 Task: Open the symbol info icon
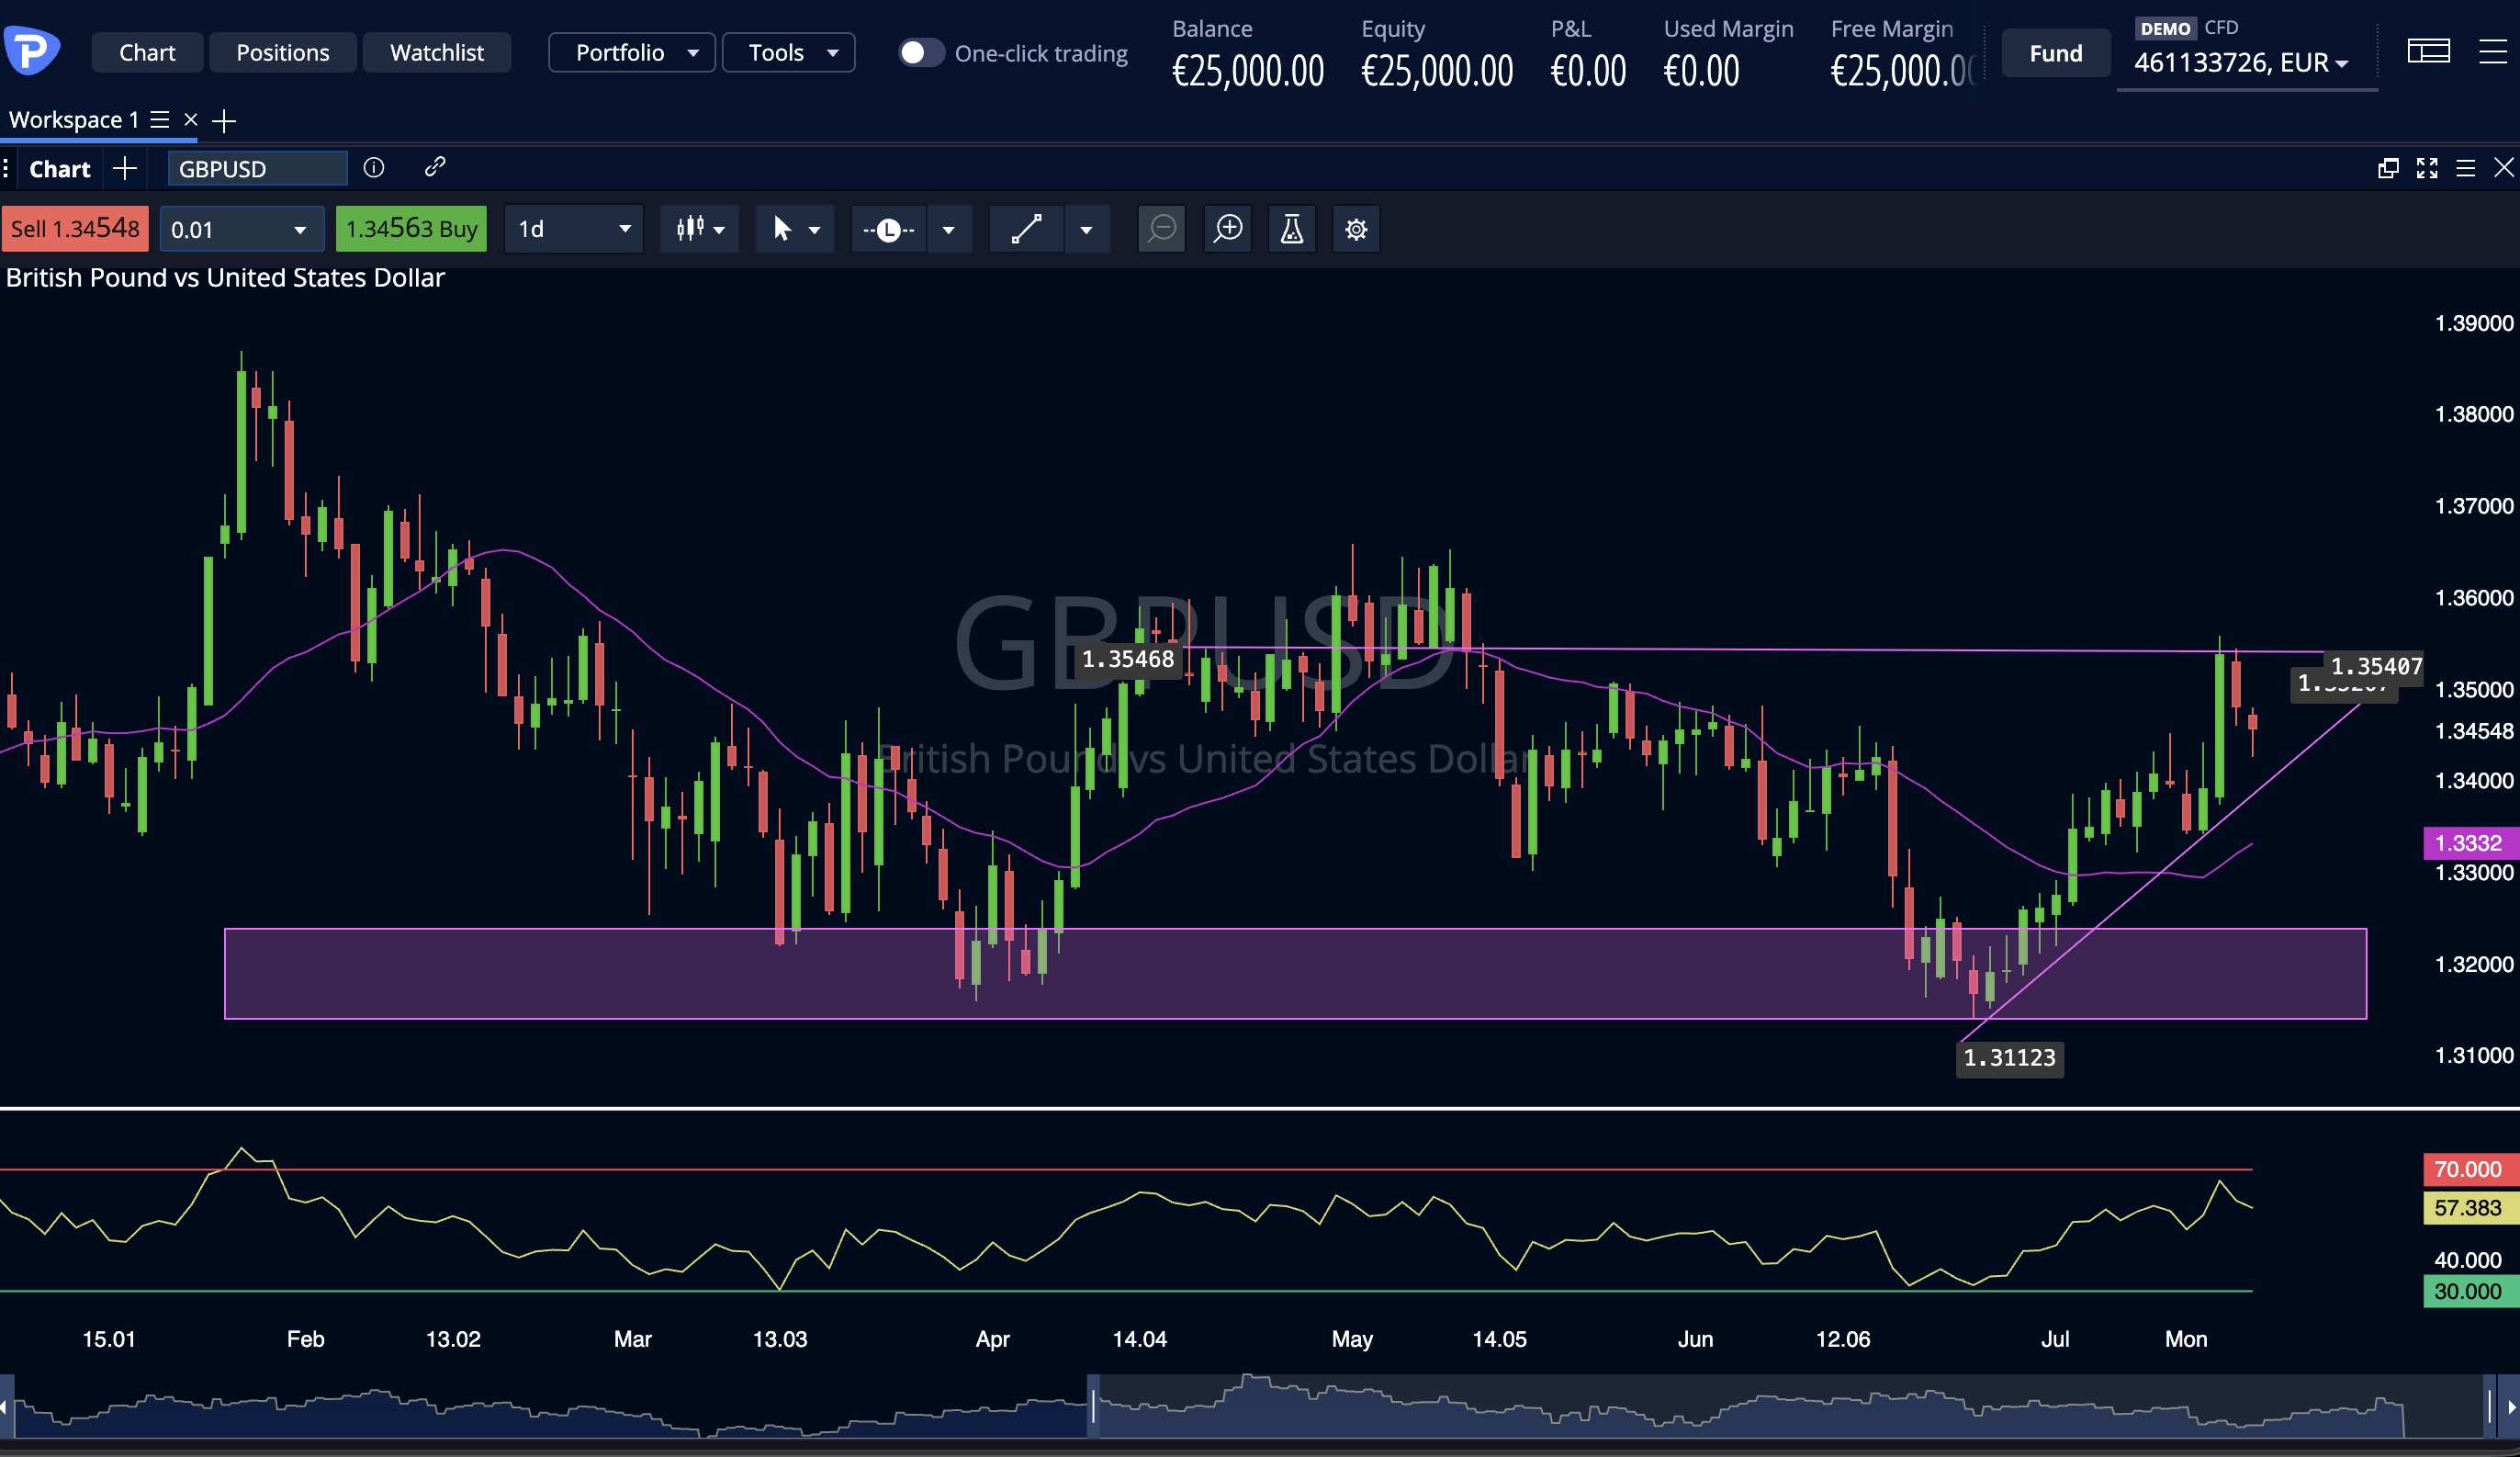pos(374,168)
